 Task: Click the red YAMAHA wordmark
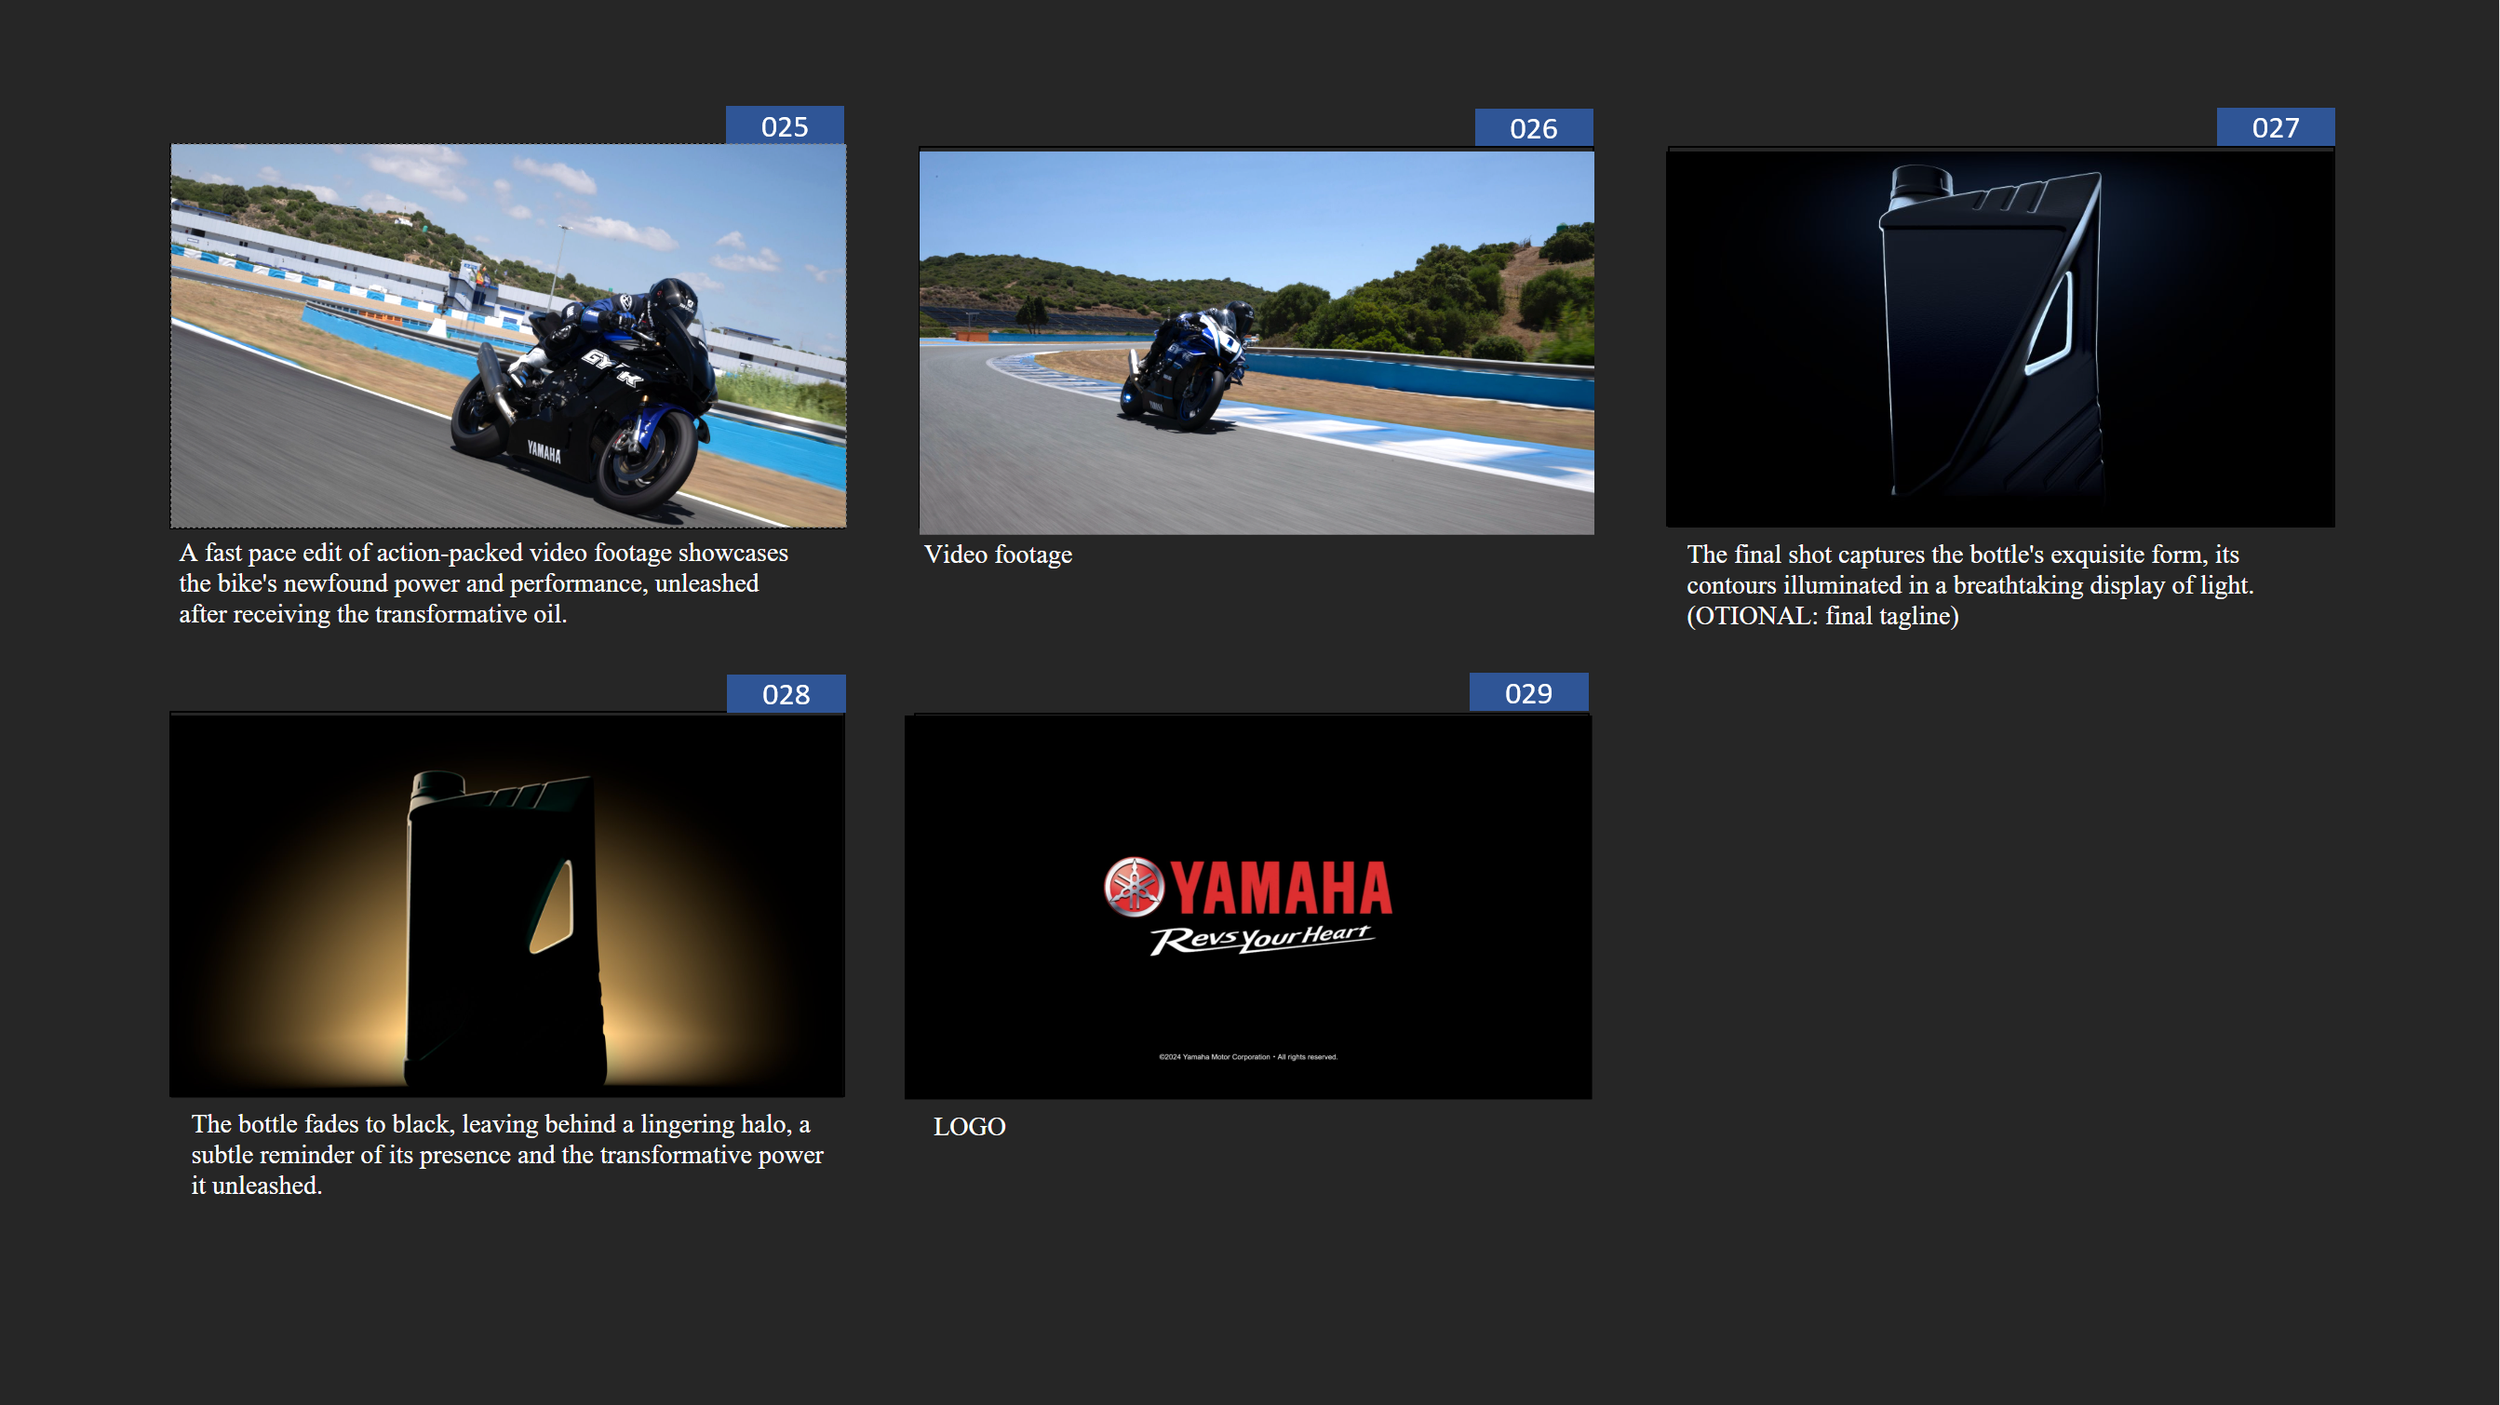(1281, 888)
